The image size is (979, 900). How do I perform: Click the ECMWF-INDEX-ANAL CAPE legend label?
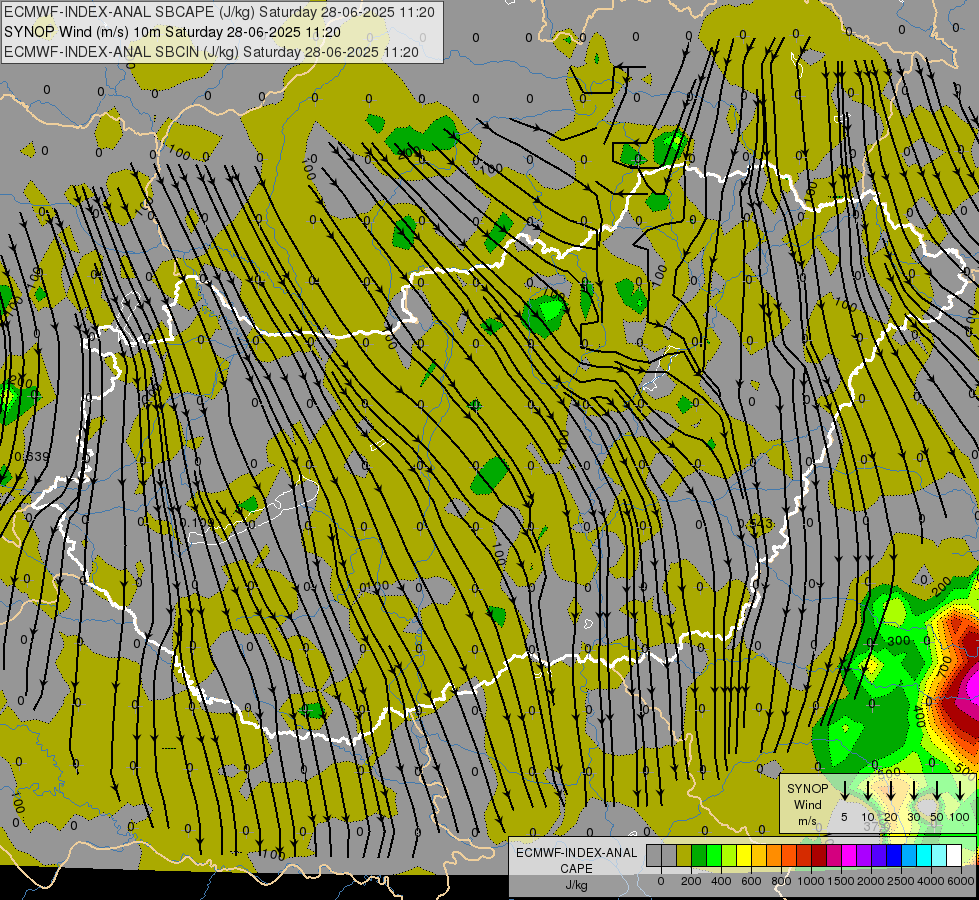point(576,860)
